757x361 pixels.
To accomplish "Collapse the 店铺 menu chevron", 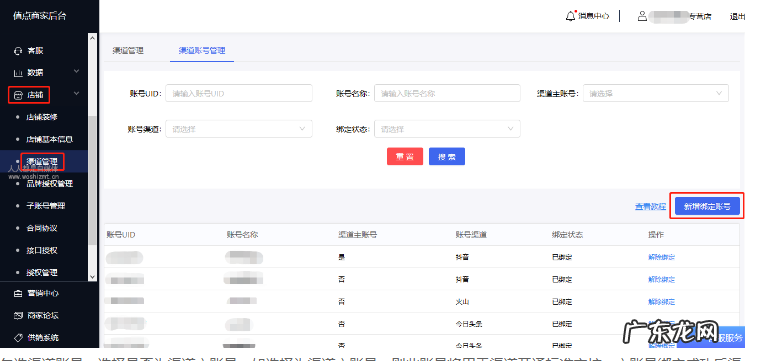I will (x=76, y=94).
